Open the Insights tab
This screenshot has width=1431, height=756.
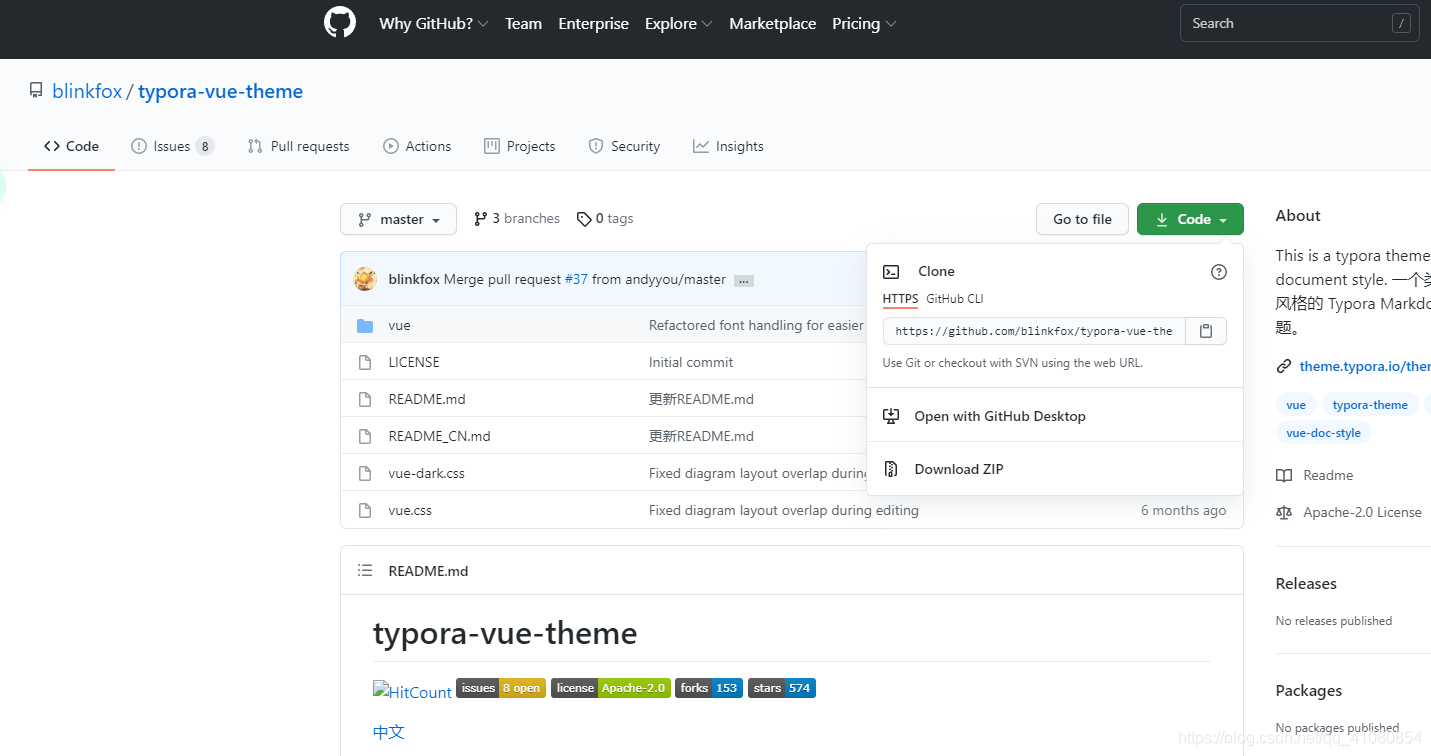728,146
